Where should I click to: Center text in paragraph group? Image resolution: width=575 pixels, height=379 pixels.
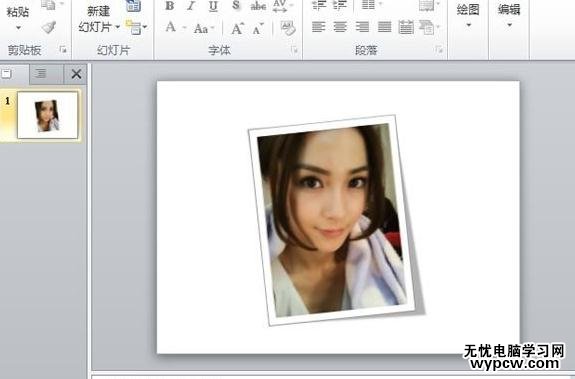coord(340,27)
